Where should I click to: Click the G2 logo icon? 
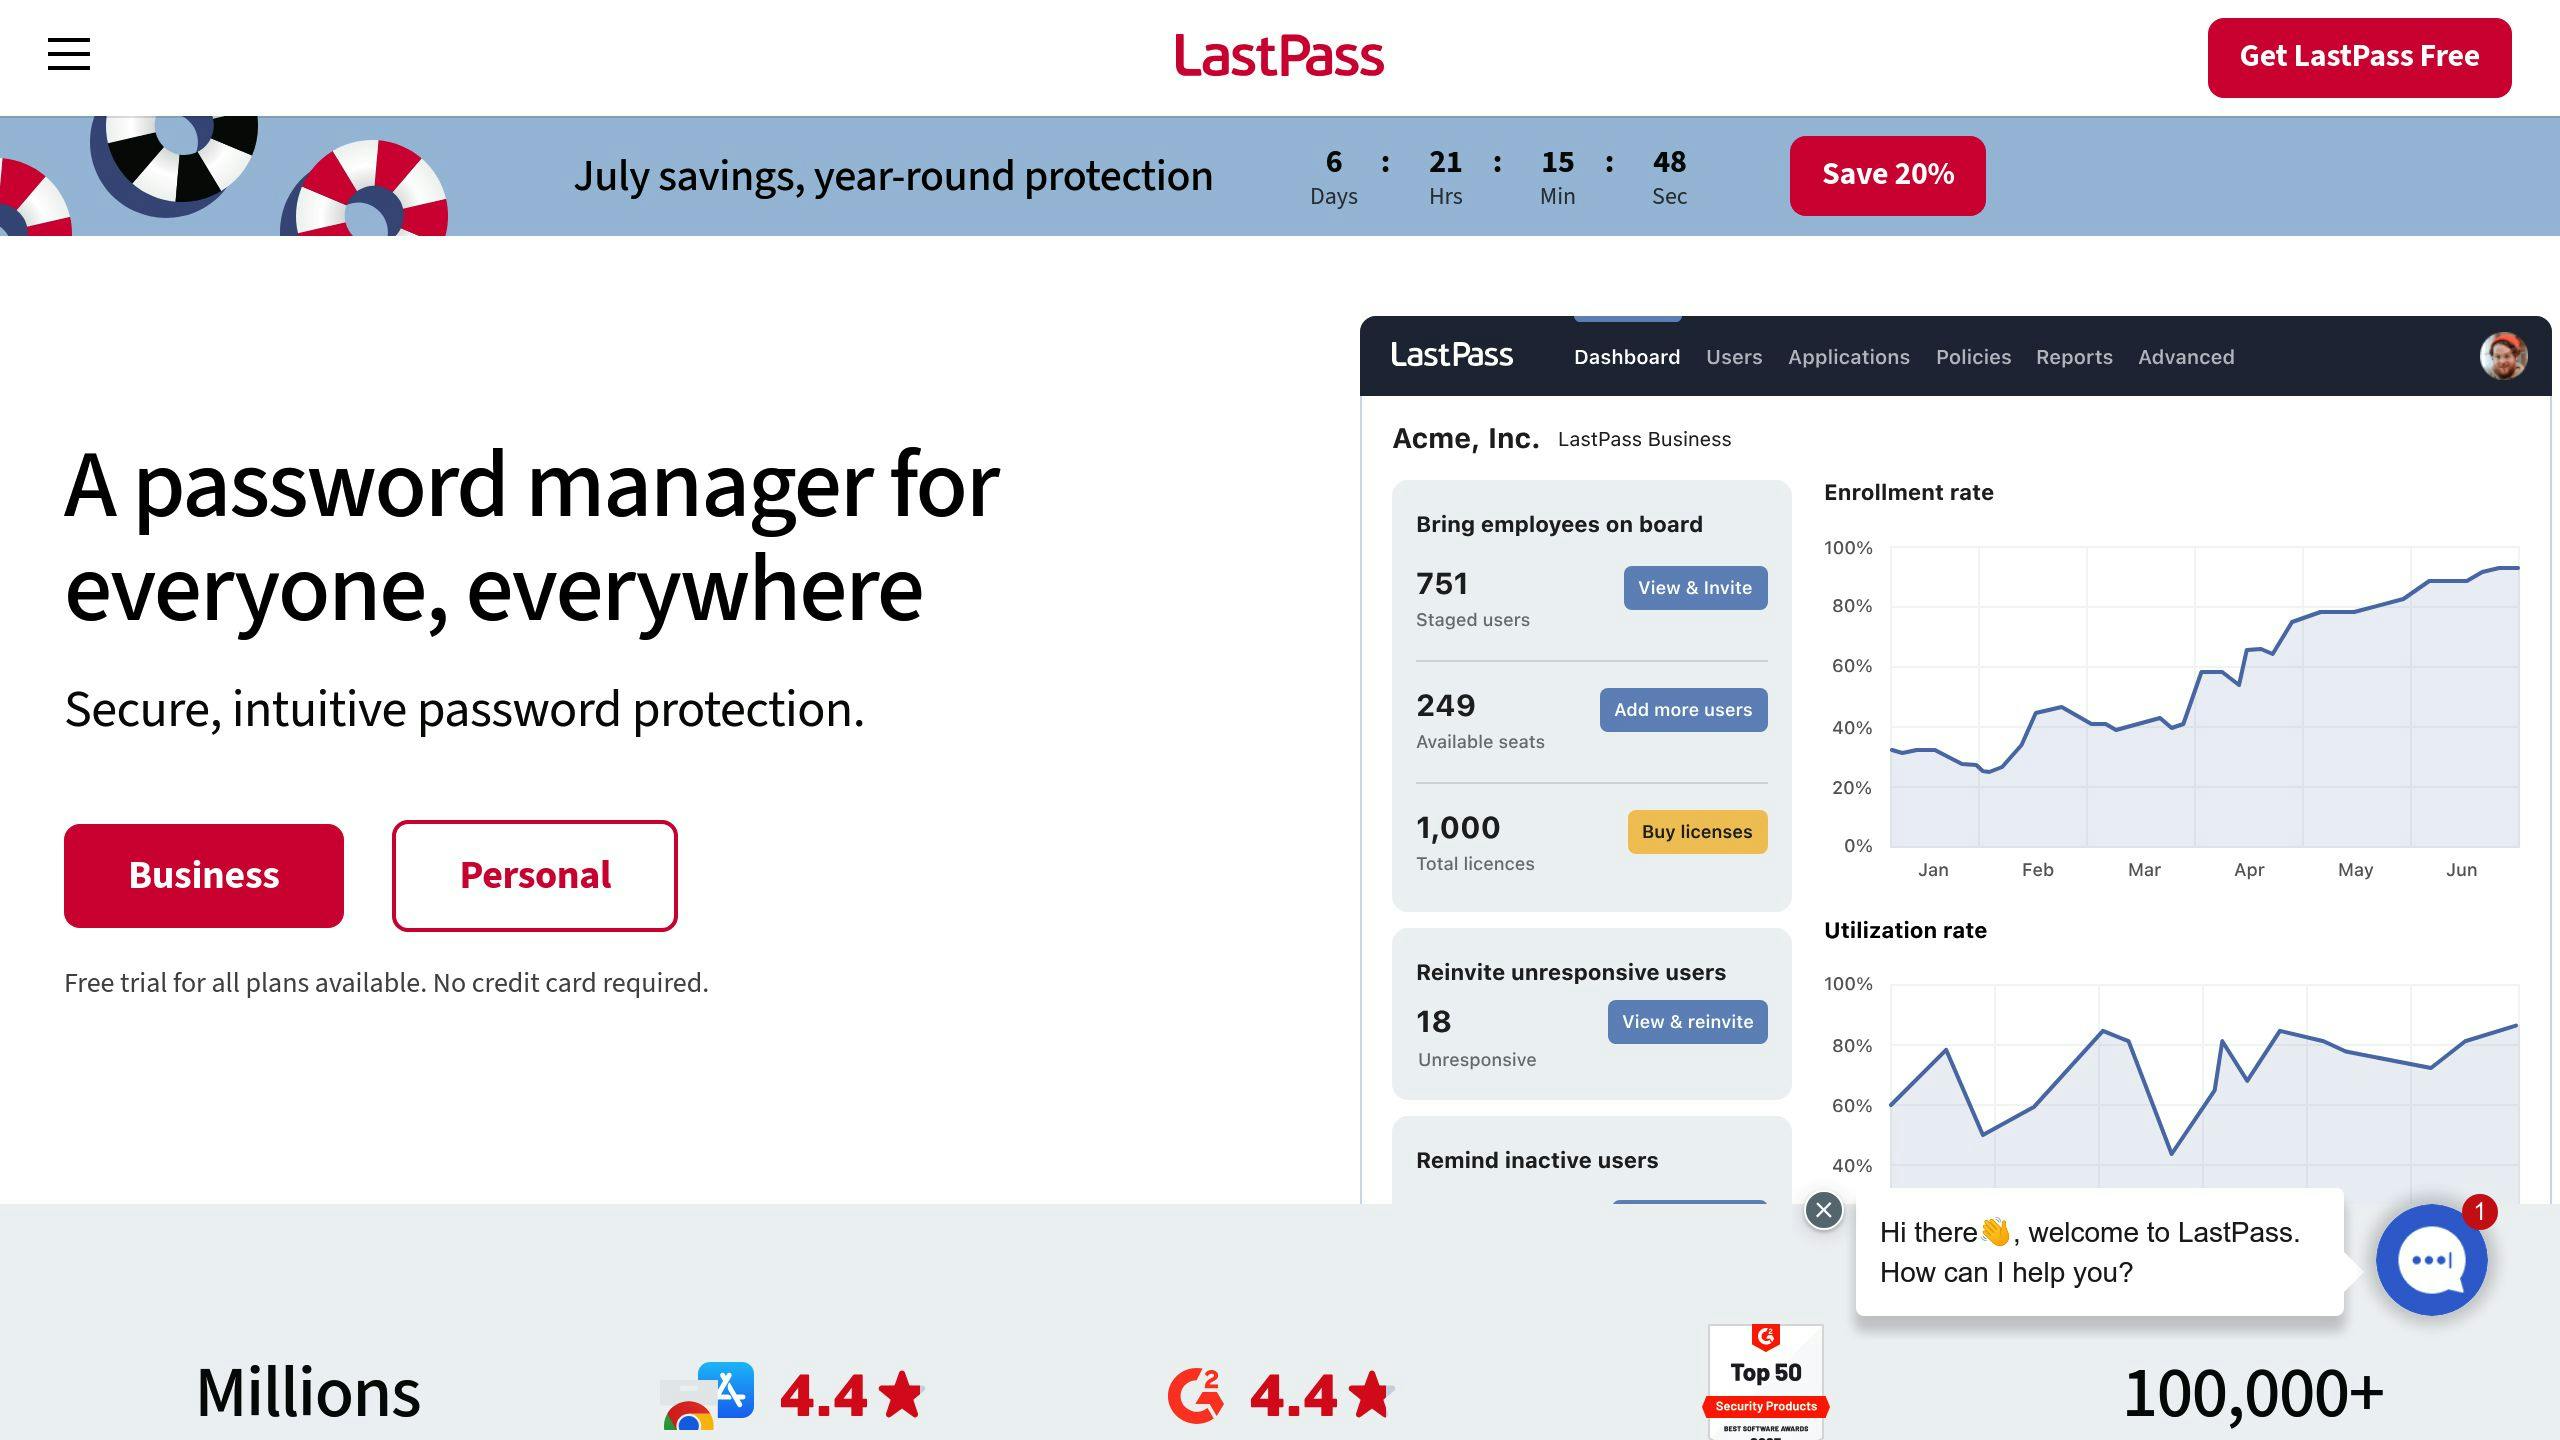(1195, 1395)
